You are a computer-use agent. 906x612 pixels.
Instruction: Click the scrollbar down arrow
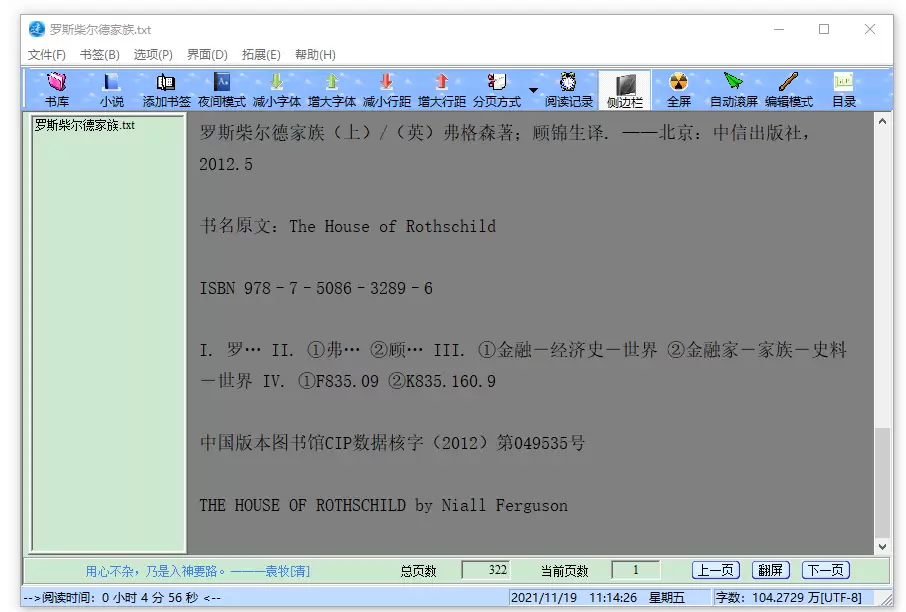point(882,546)
